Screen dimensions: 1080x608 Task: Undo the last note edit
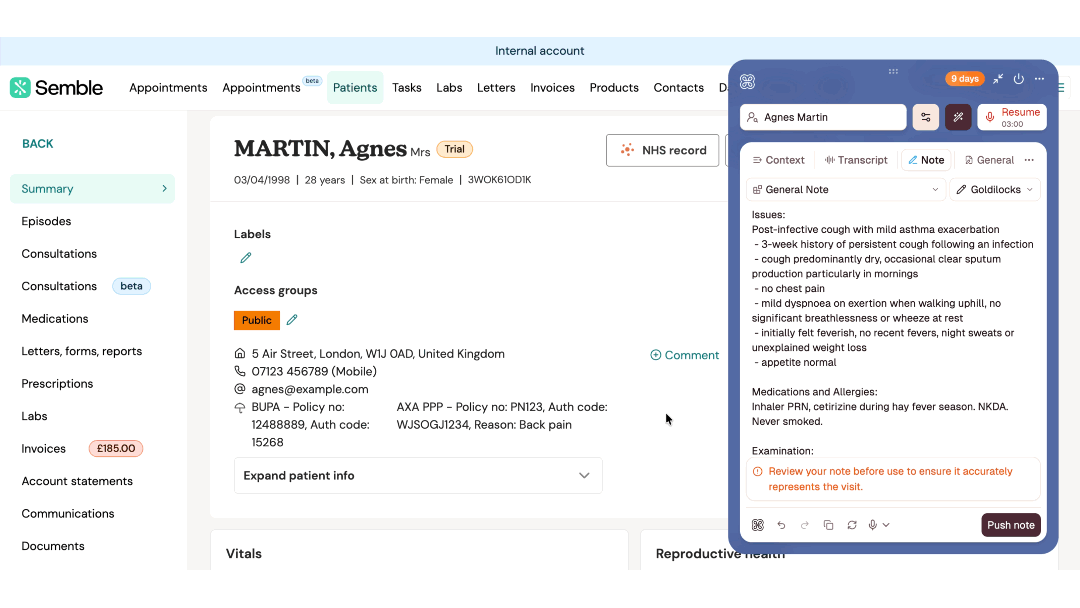coord(781,525)
